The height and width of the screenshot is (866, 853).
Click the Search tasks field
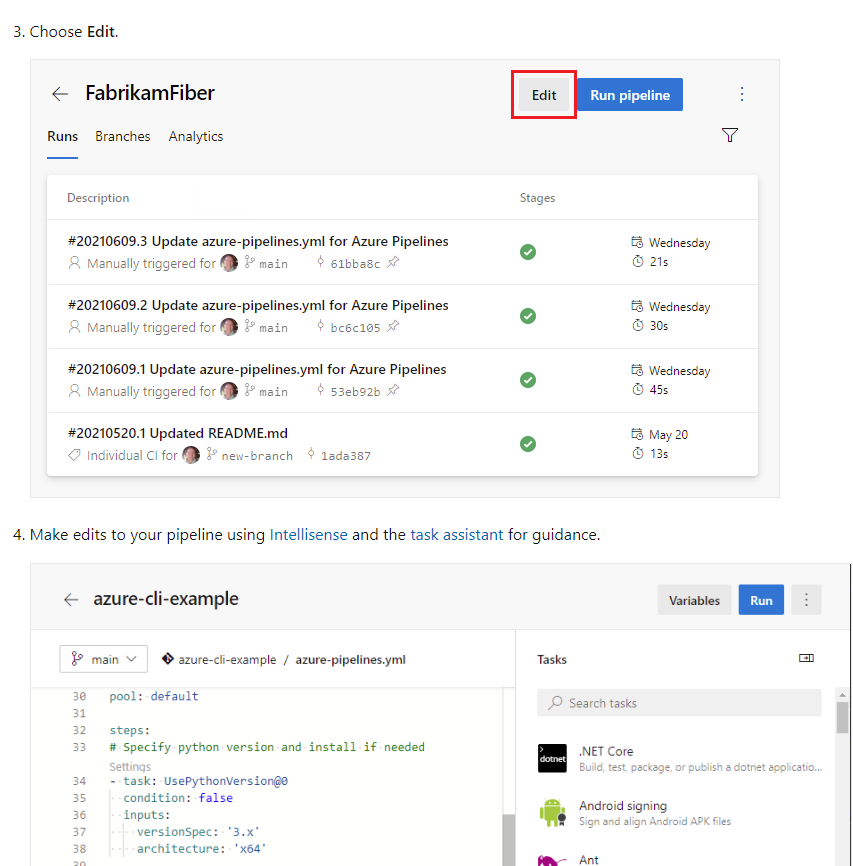[x=679, y=703]
